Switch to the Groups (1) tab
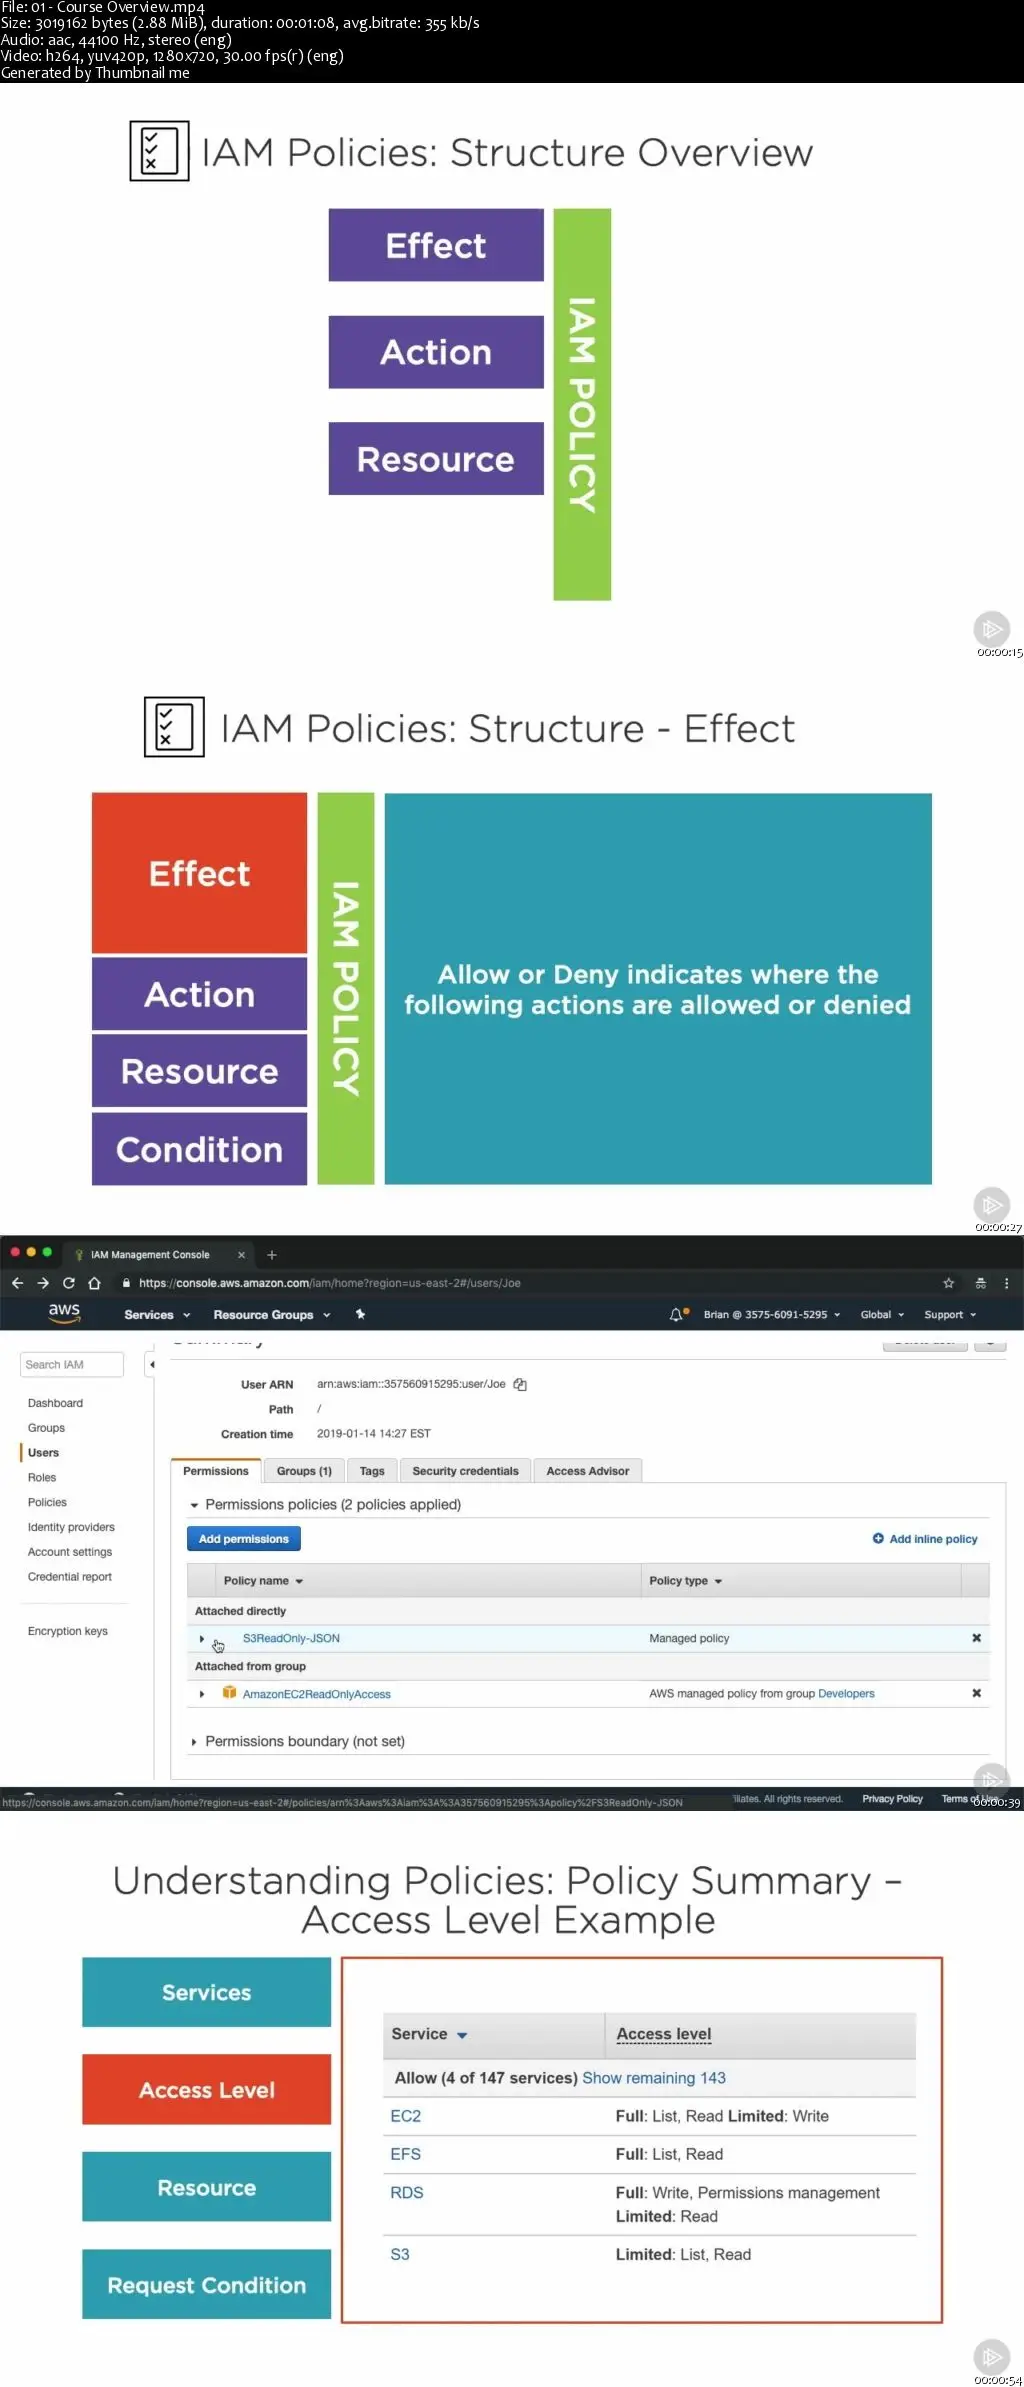 (304, 1471)
